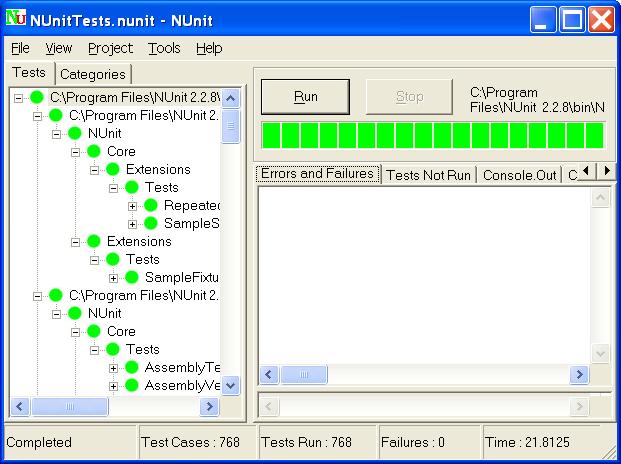The width and height of the screenshot is (621, 464).
Task: Click green circle next to first Core node
Action: pos(94,151)
